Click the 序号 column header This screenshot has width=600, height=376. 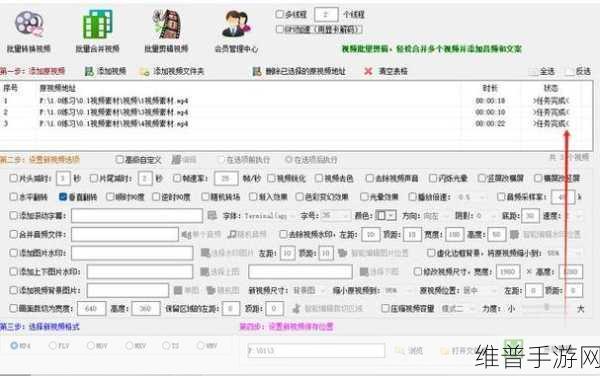(x=10, y=88)
